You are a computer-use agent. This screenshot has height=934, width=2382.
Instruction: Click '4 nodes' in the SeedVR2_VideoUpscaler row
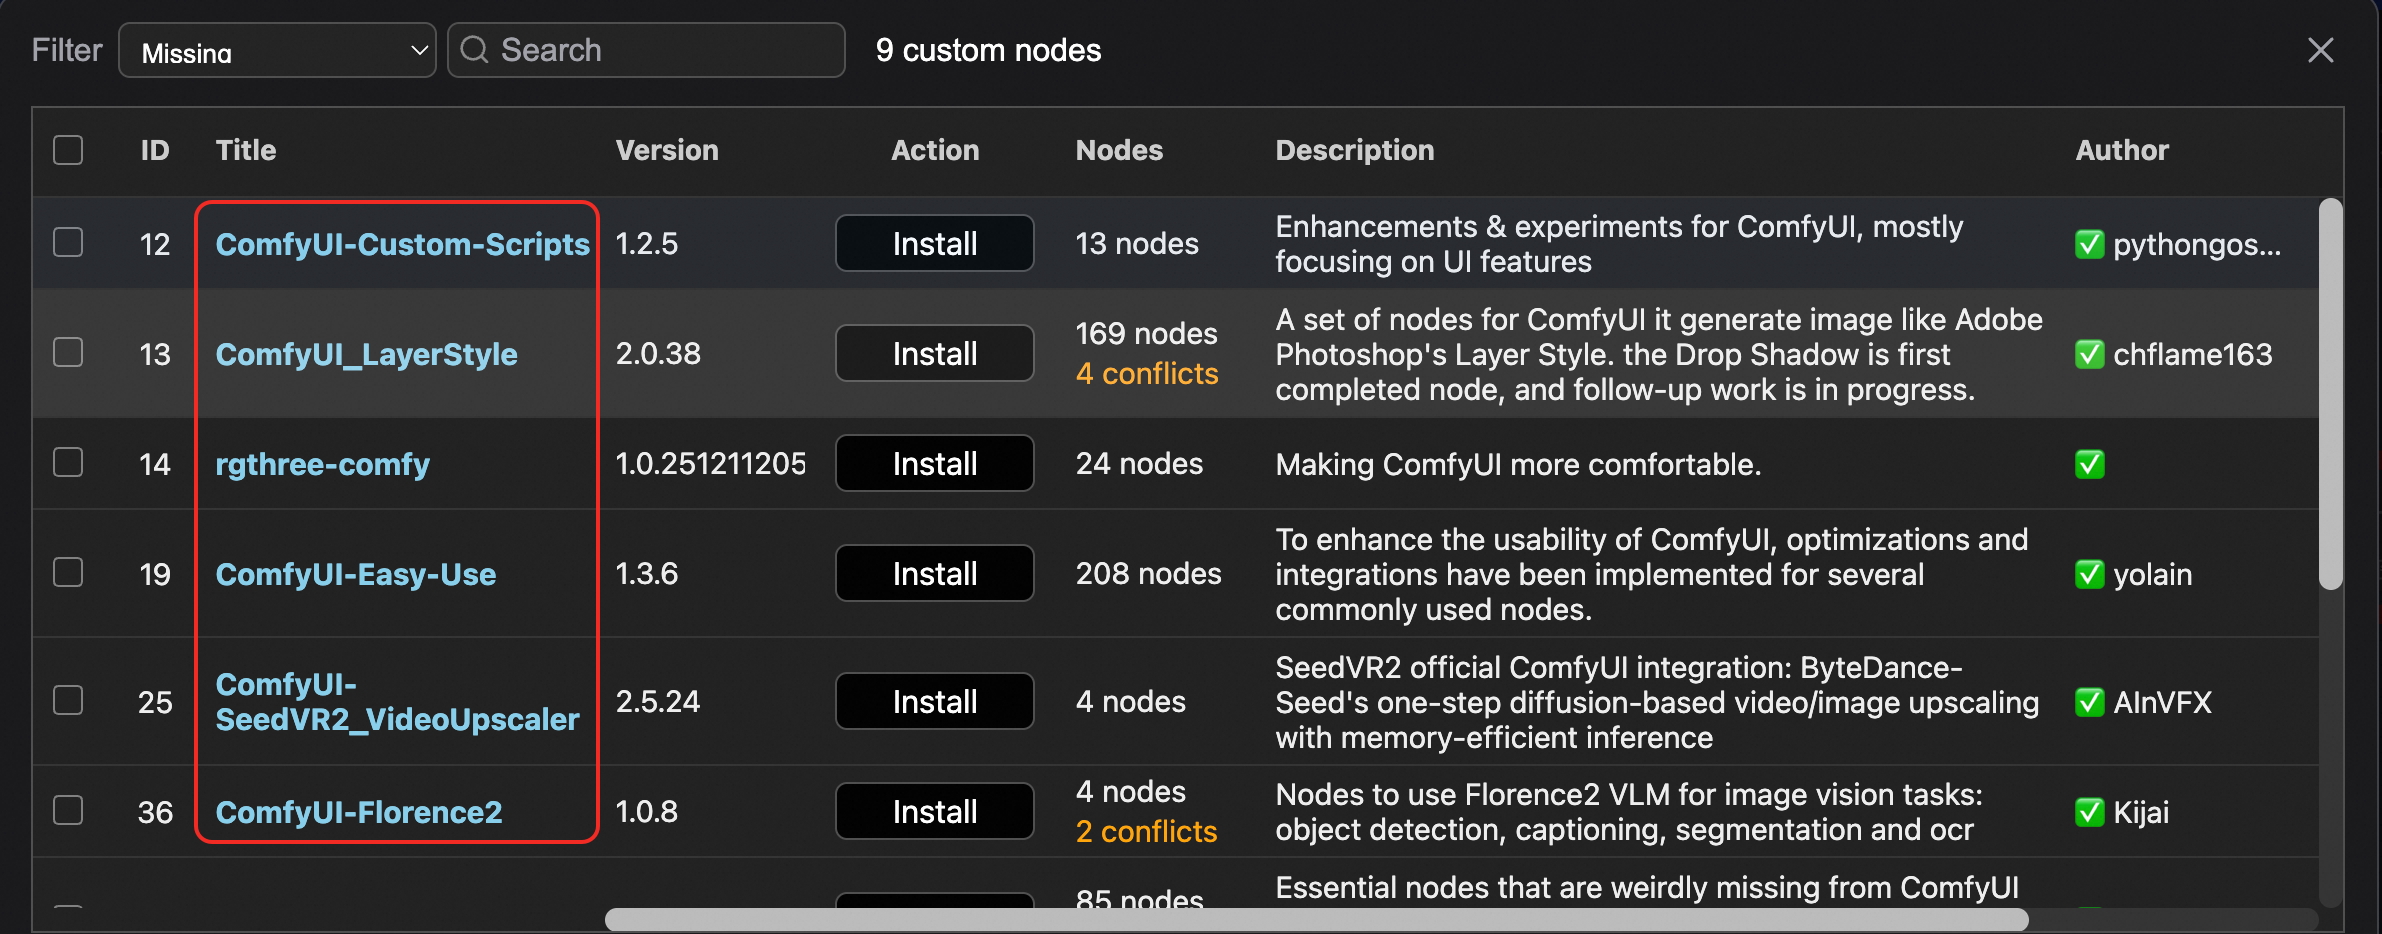[x=1131, y=702]
